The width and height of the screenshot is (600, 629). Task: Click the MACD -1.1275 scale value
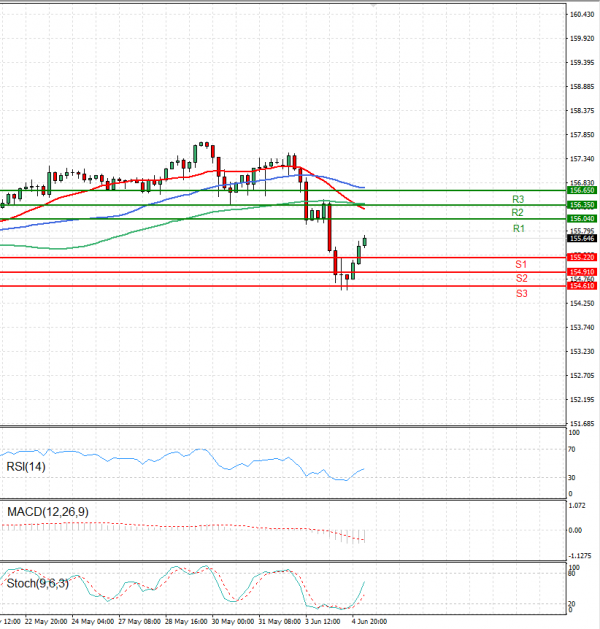pos(580,556)
